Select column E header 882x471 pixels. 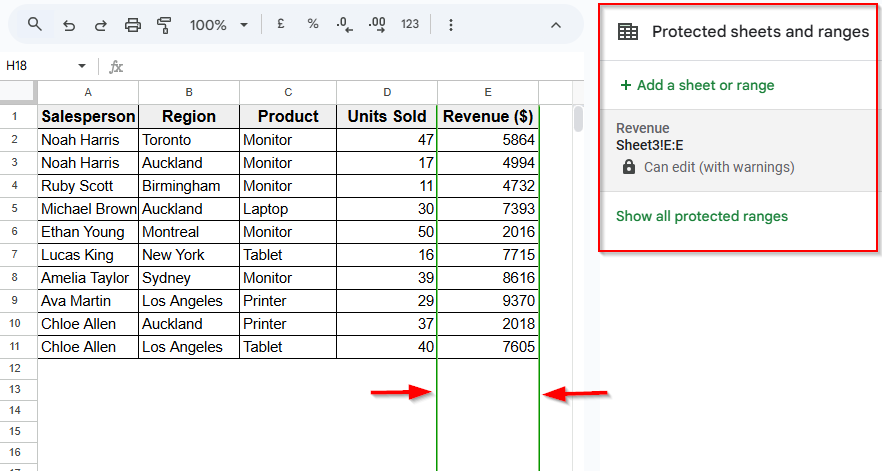488,92
